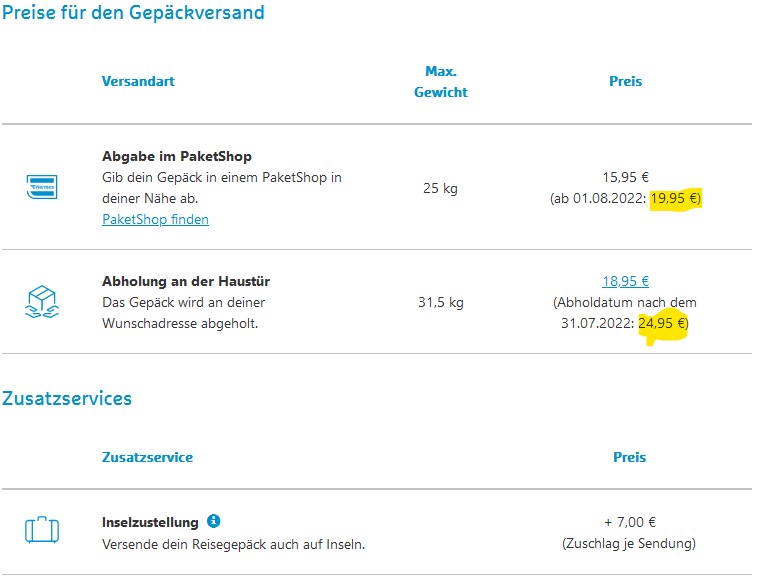Click the shipping table 'Preis' header
The image size is (758, 583).
click(x=625, y=81)
